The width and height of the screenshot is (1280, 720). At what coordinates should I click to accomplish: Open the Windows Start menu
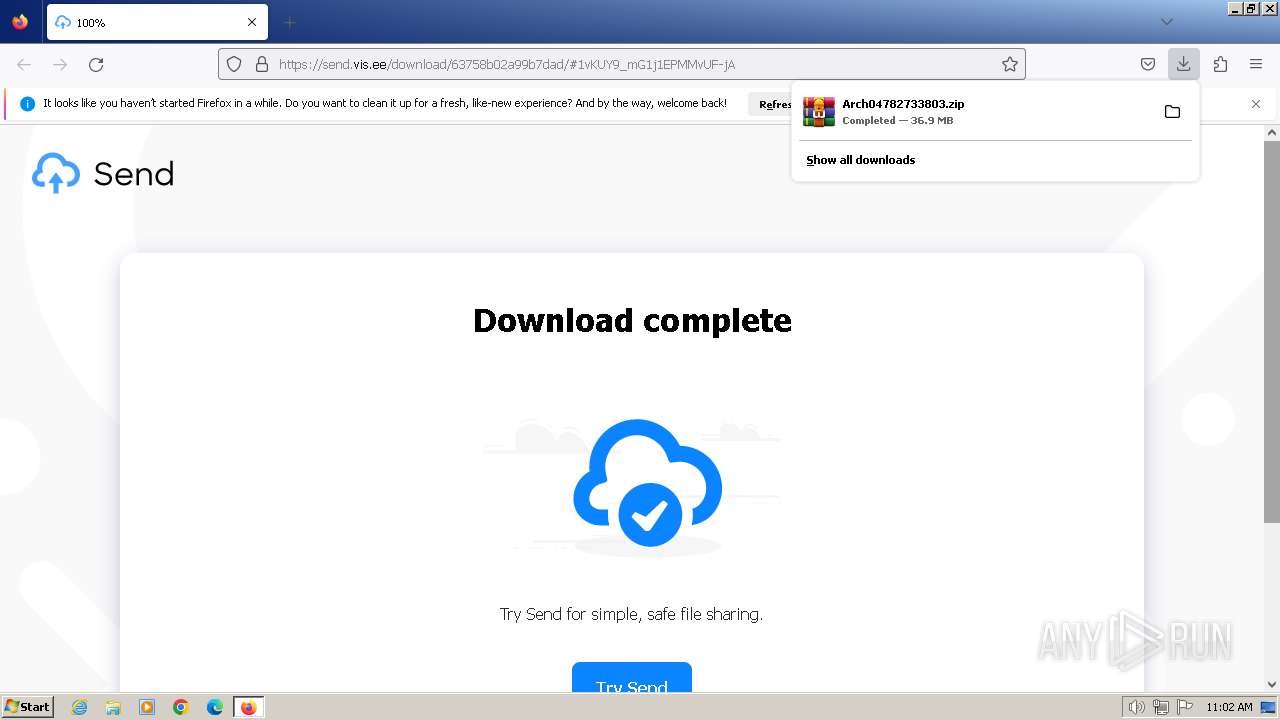(x=27, y=707)
